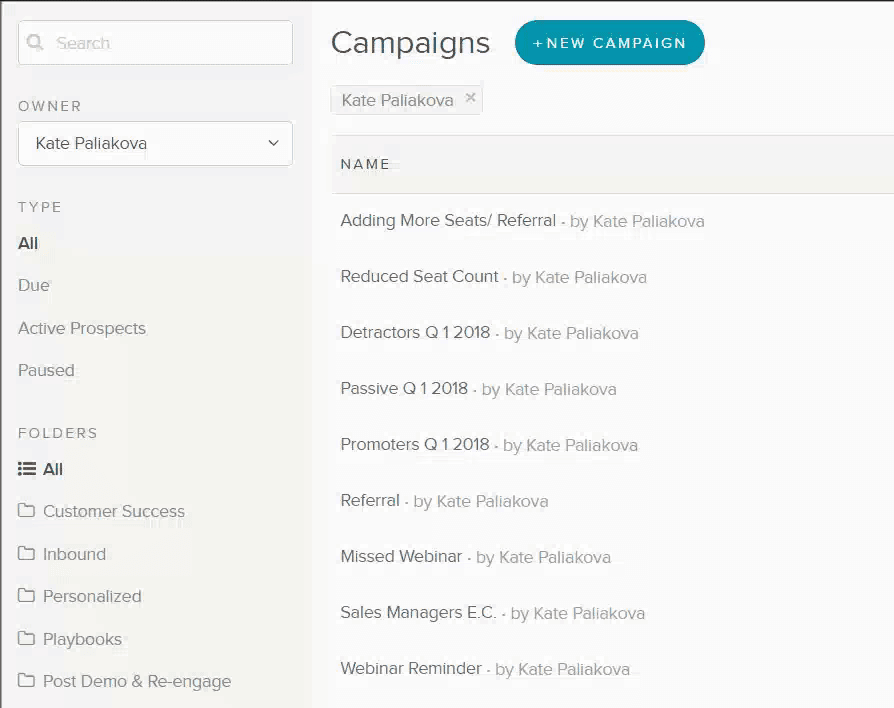Open the Playbooks folder
Screen dimensions: 894x708
(x=83, y=639)
